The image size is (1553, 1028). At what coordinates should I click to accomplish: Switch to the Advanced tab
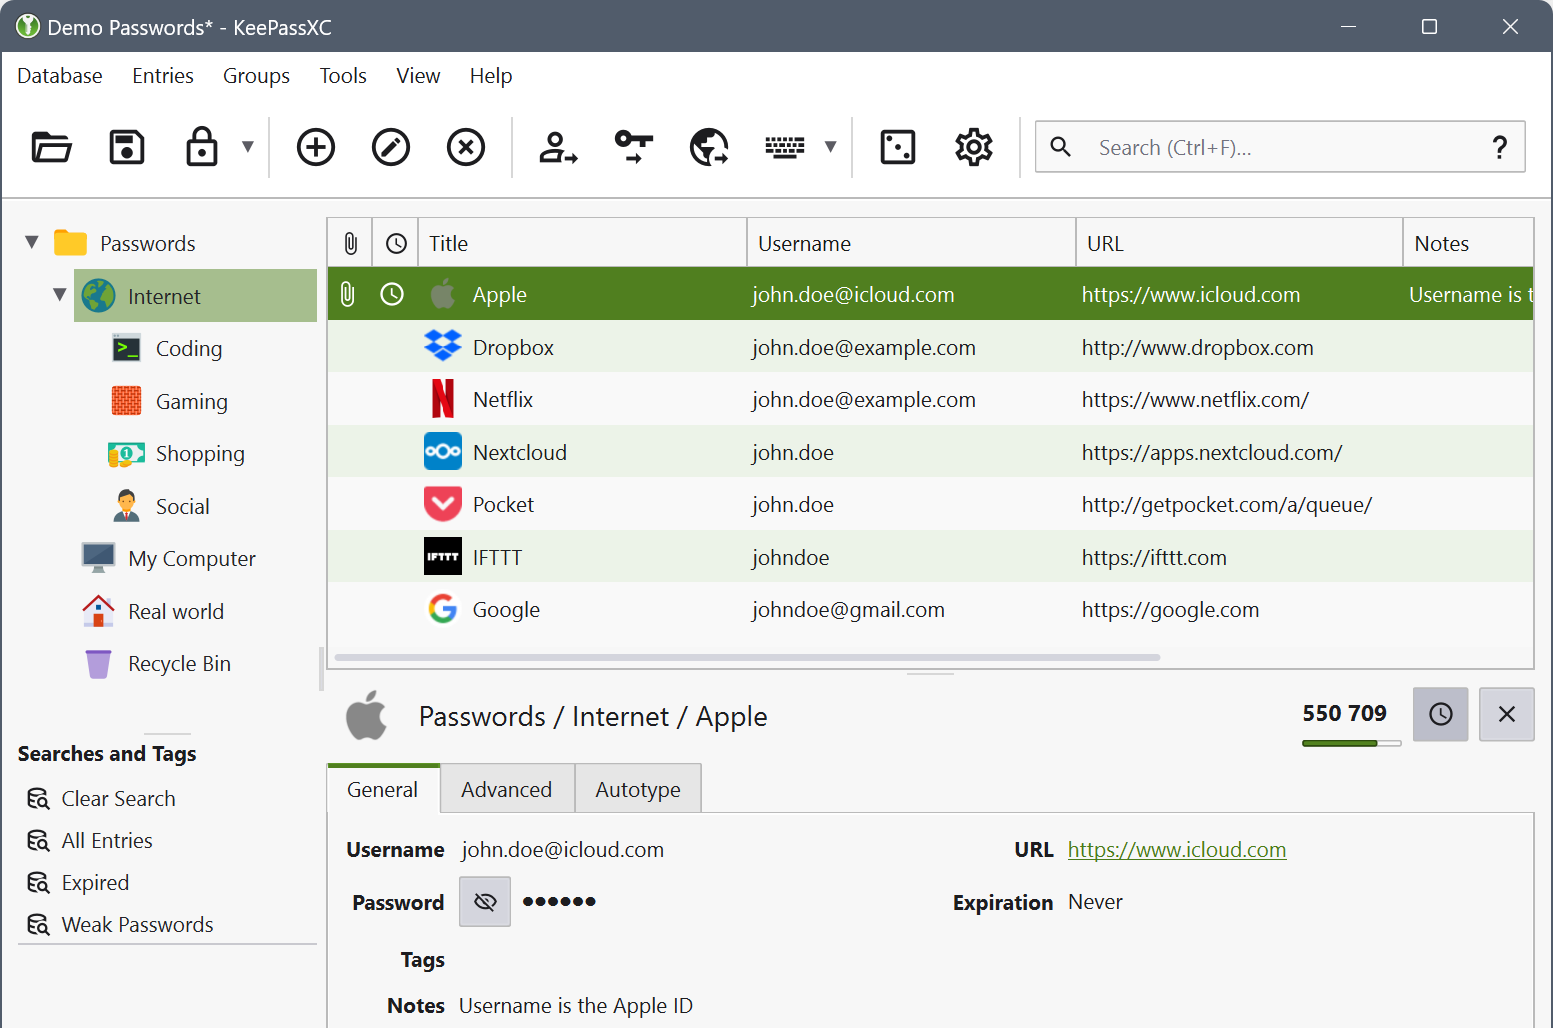pyautogui.click(x=507, y=789)
